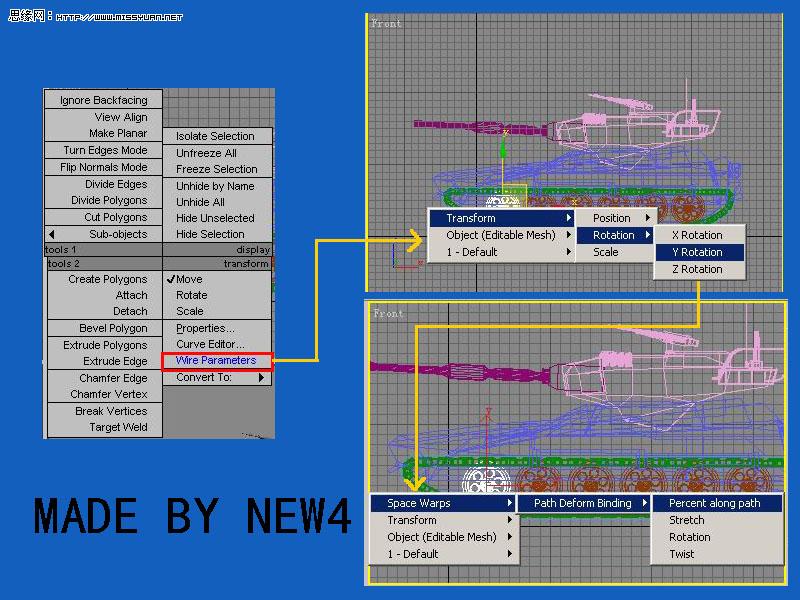This screenshot has height=600, width=800.
Task: Click X Rotation in the submenu
Action: tap(697, 235)
